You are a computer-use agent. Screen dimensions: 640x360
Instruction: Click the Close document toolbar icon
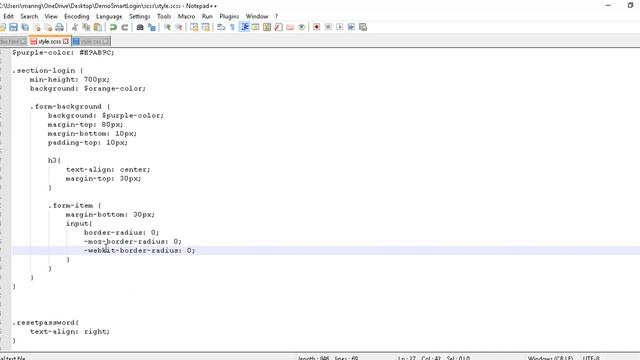(x=37, y=27)
